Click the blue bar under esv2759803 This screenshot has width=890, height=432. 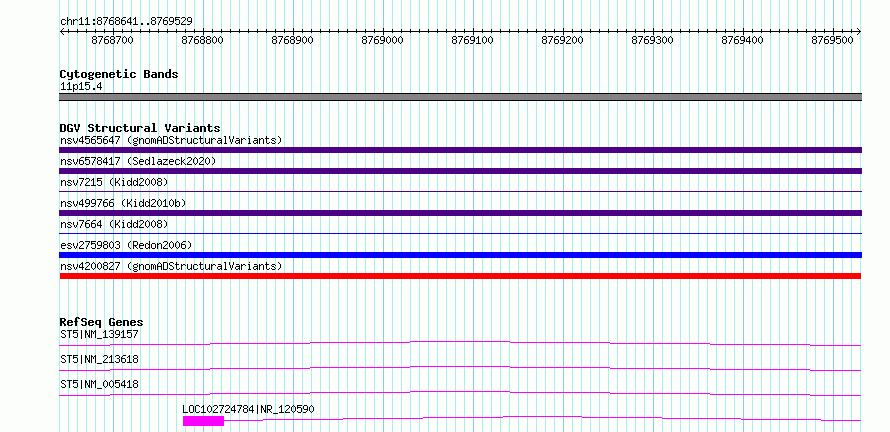460,255
